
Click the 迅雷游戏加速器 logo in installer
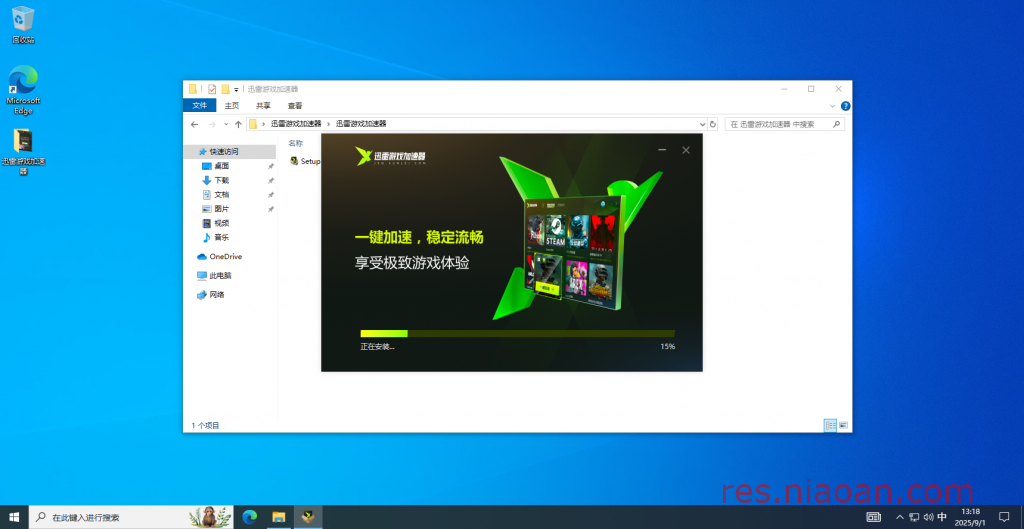click(391, 157)
